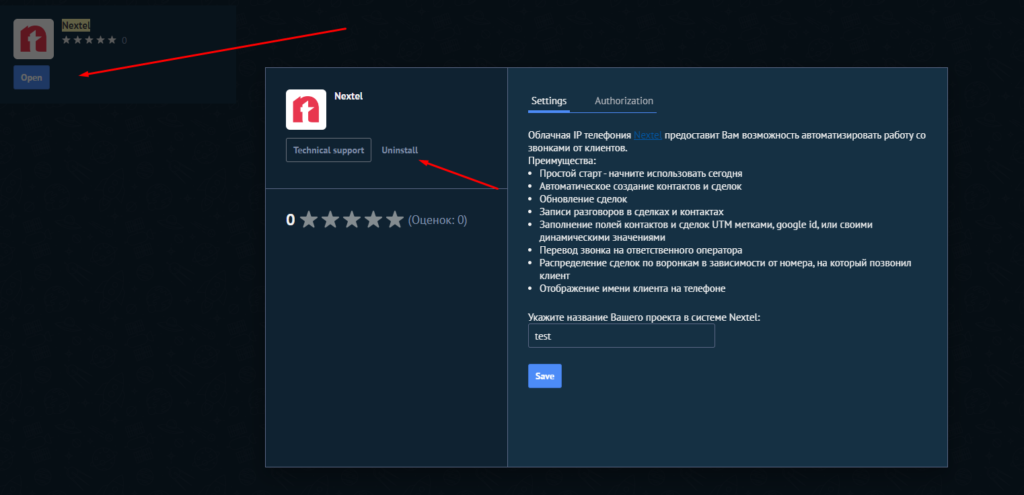1024x495 pixels.
Task: Click the "(Оценок: 0)" rating count text
Action: 438,220
